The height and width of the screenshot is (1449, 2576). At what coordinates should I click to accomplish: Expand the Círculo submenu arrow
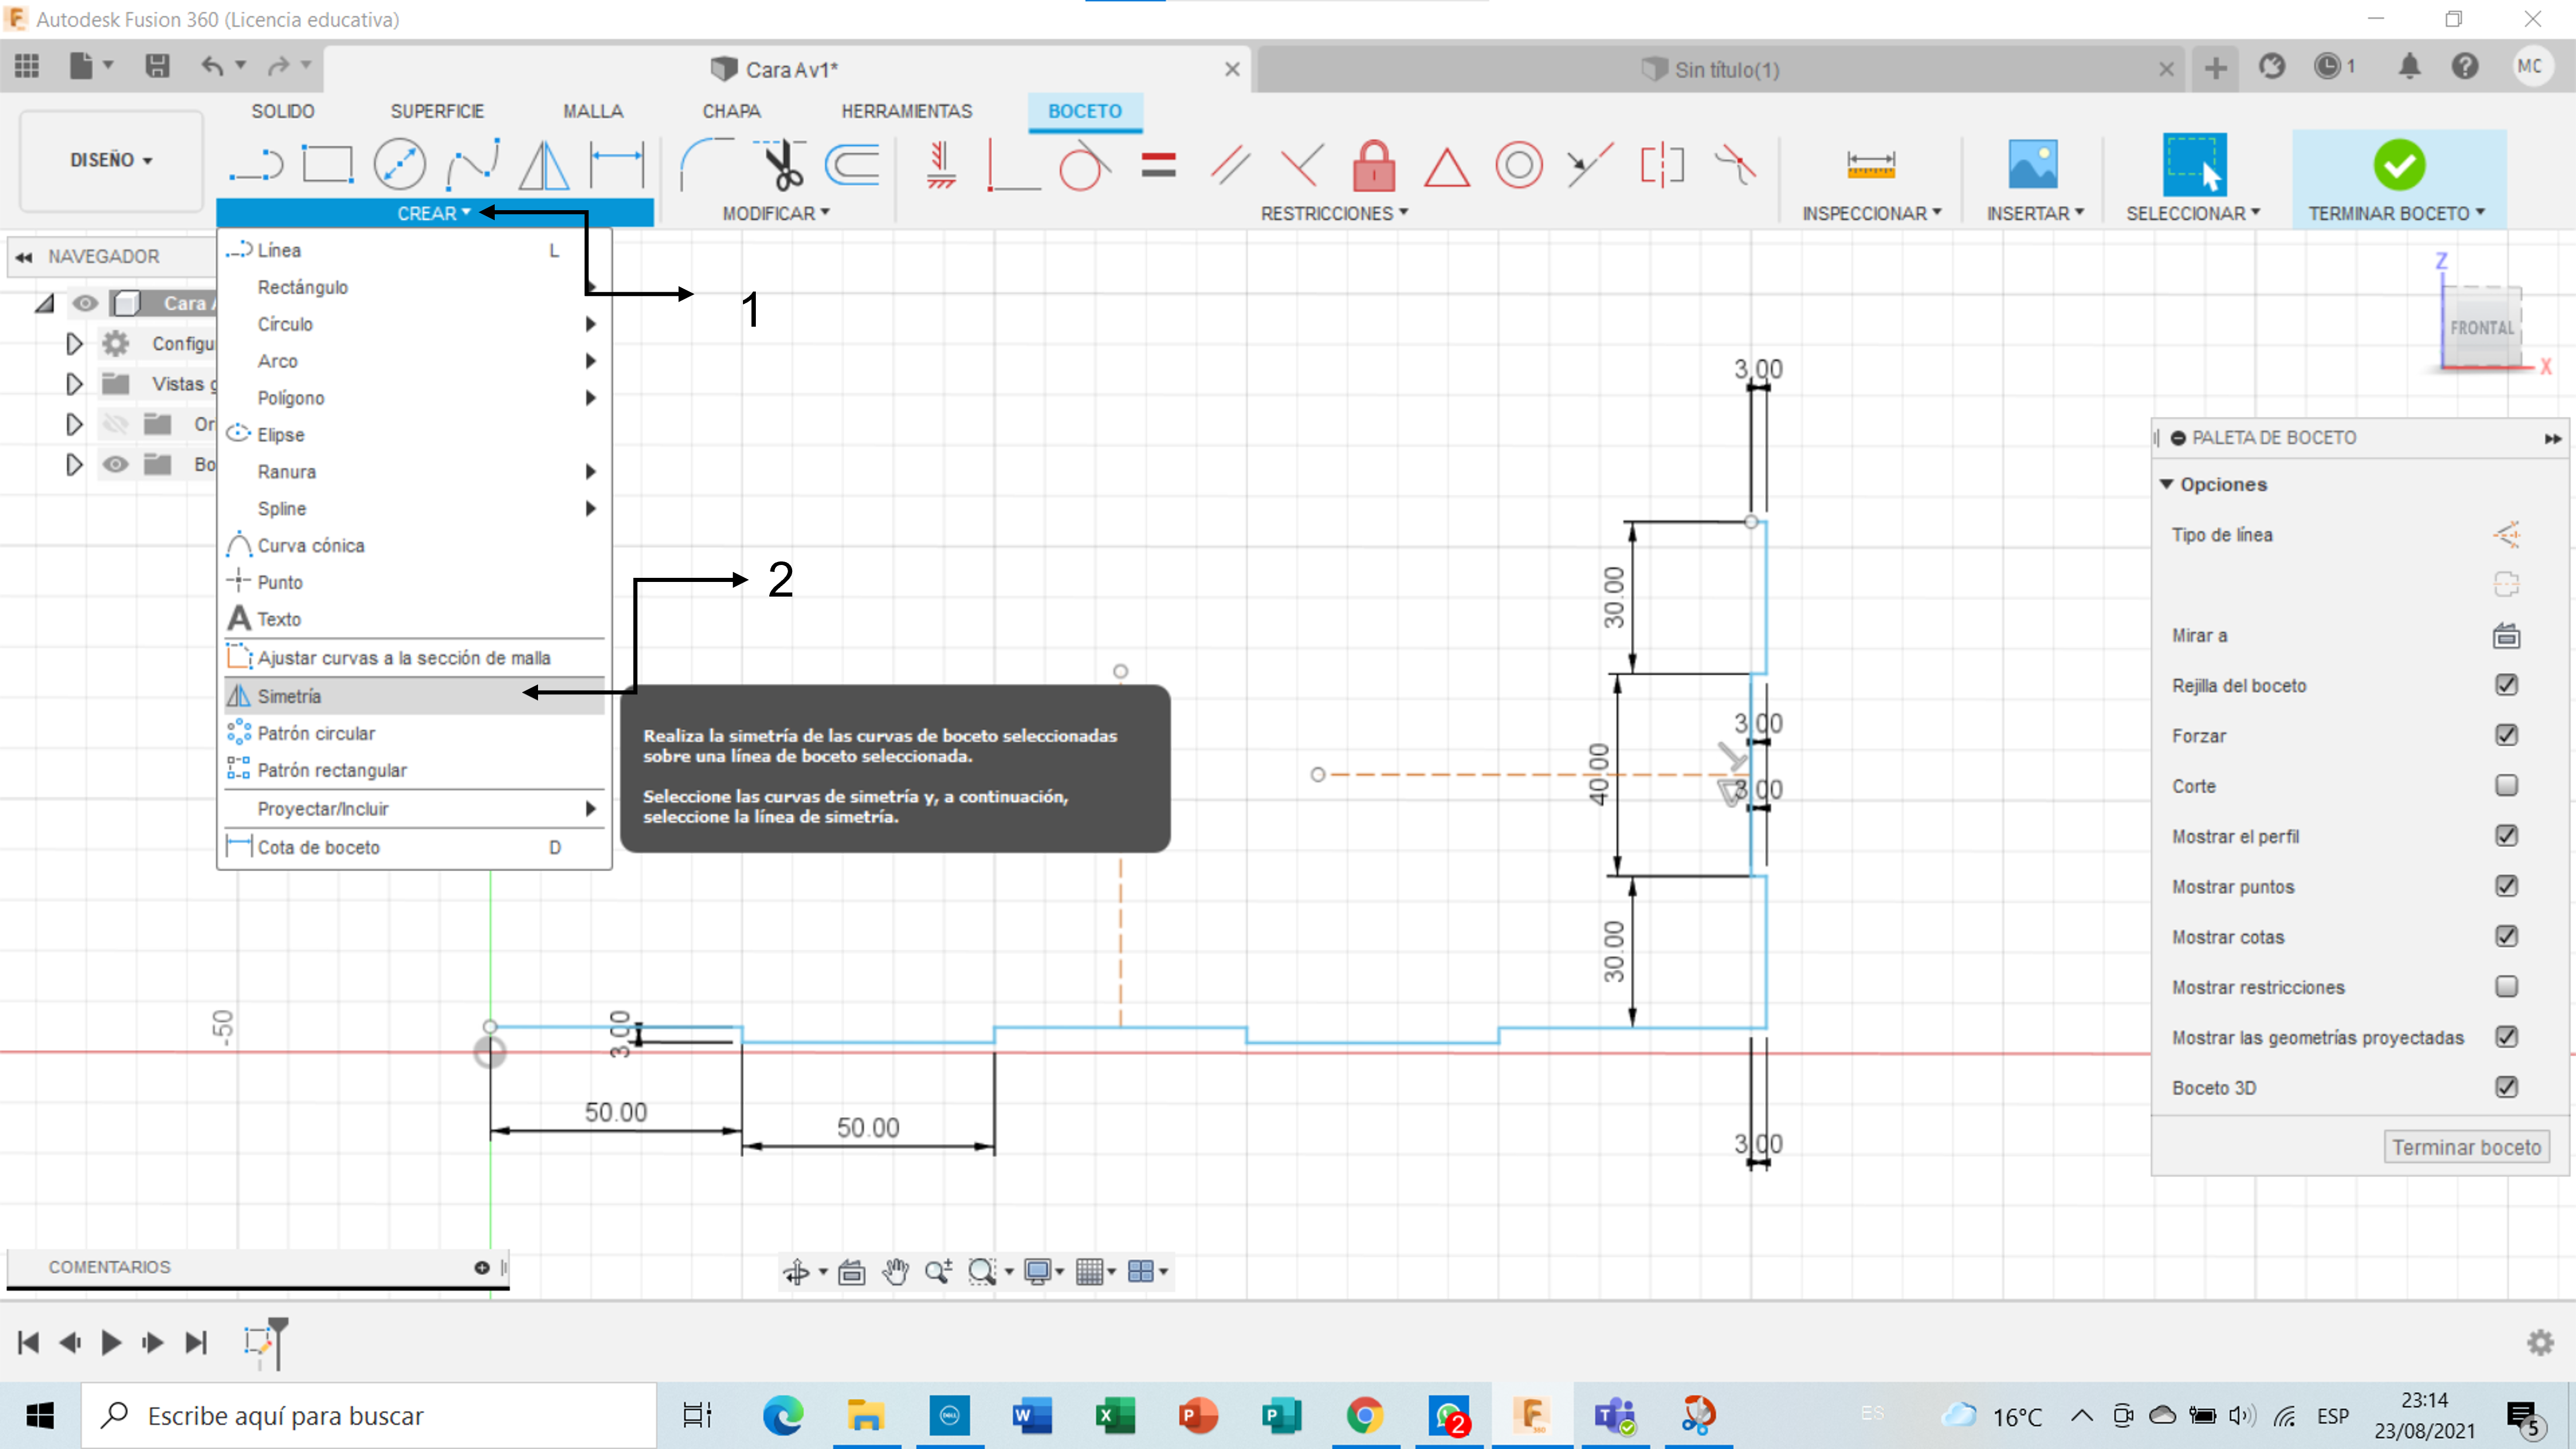point(590,324)
